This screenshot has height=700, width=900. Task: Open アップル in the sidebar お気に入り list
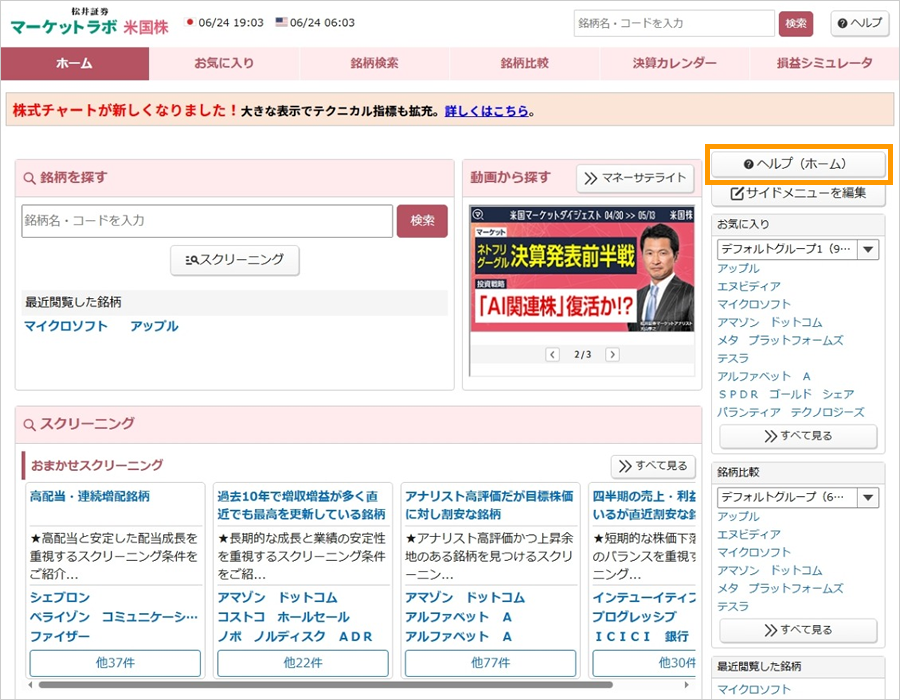click(738, 269)
